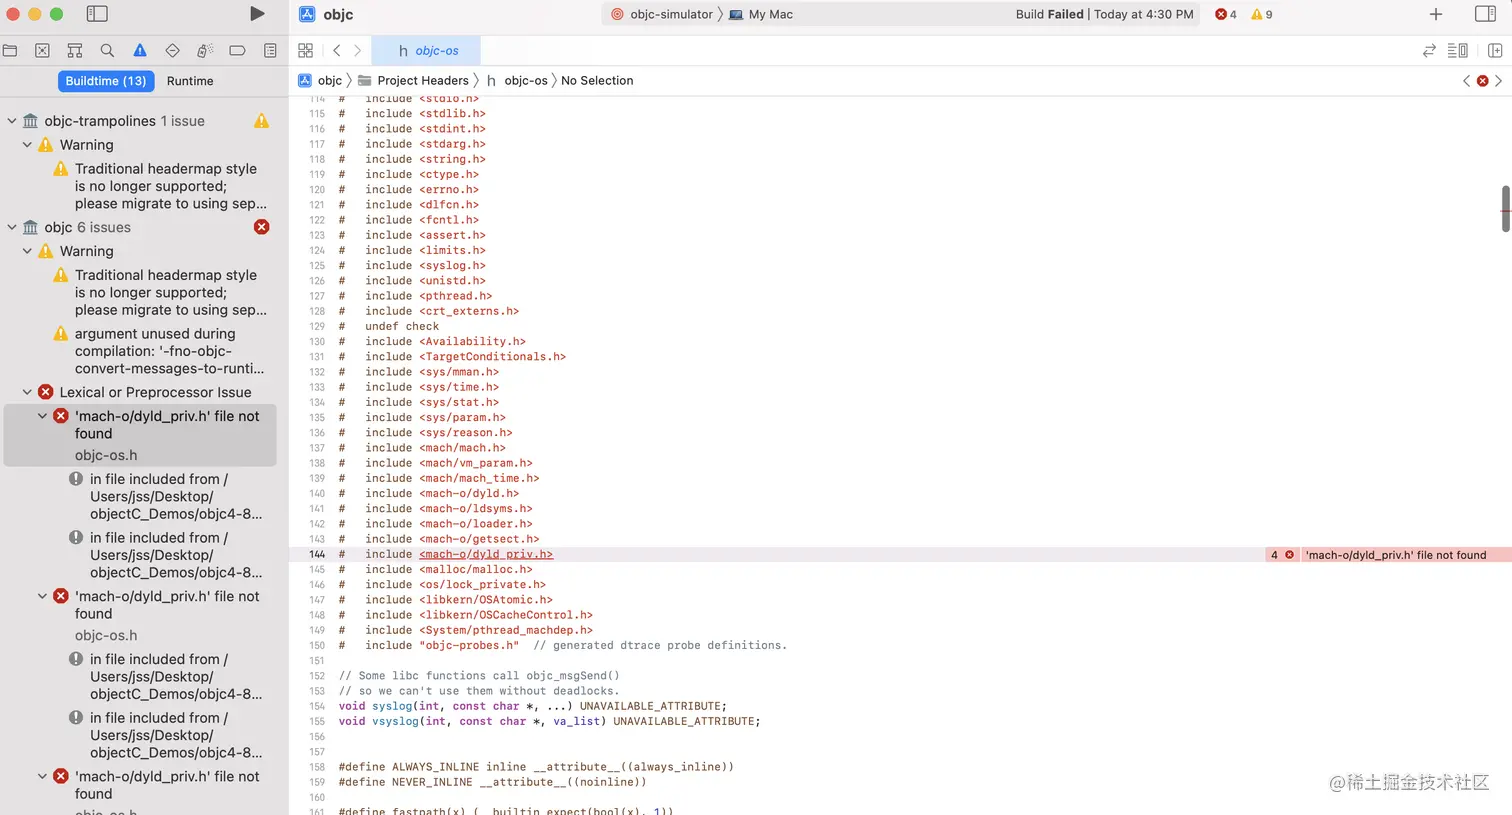Choose the My Mac run destination
The image size is (1512, 815).
tap(761, 14)
